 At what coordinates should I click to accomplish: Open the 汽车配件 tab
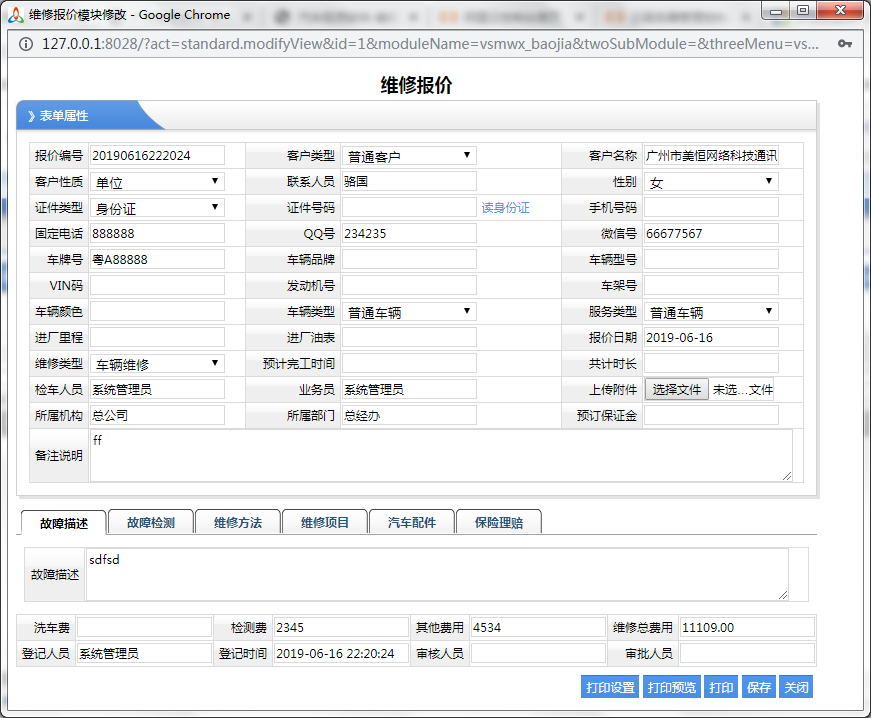411,522
